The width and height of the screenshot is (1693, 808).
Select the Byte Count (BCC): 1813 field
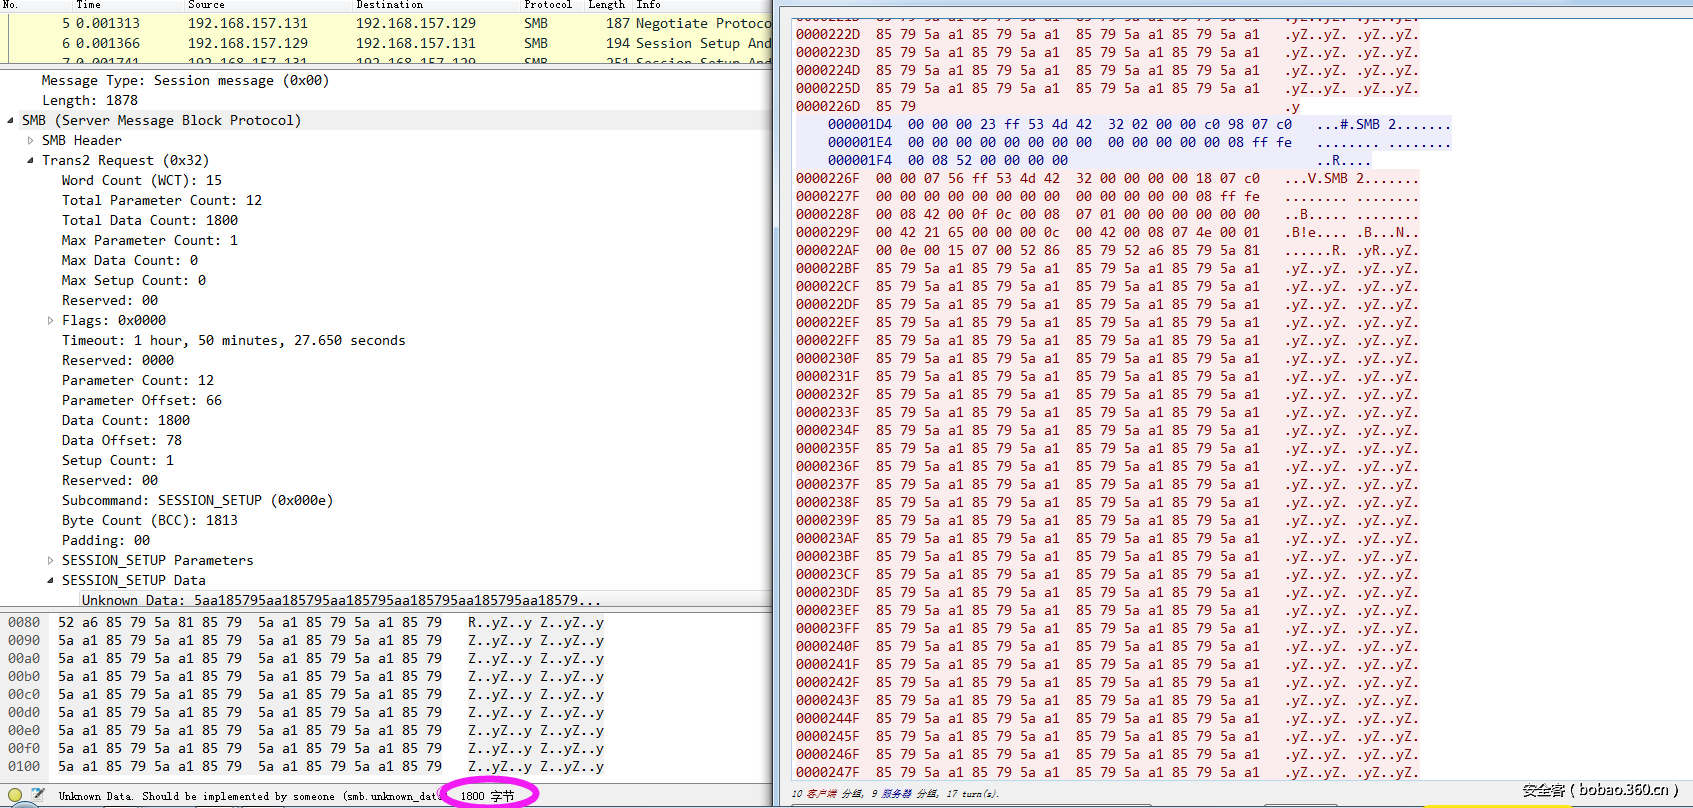(150, 520)
